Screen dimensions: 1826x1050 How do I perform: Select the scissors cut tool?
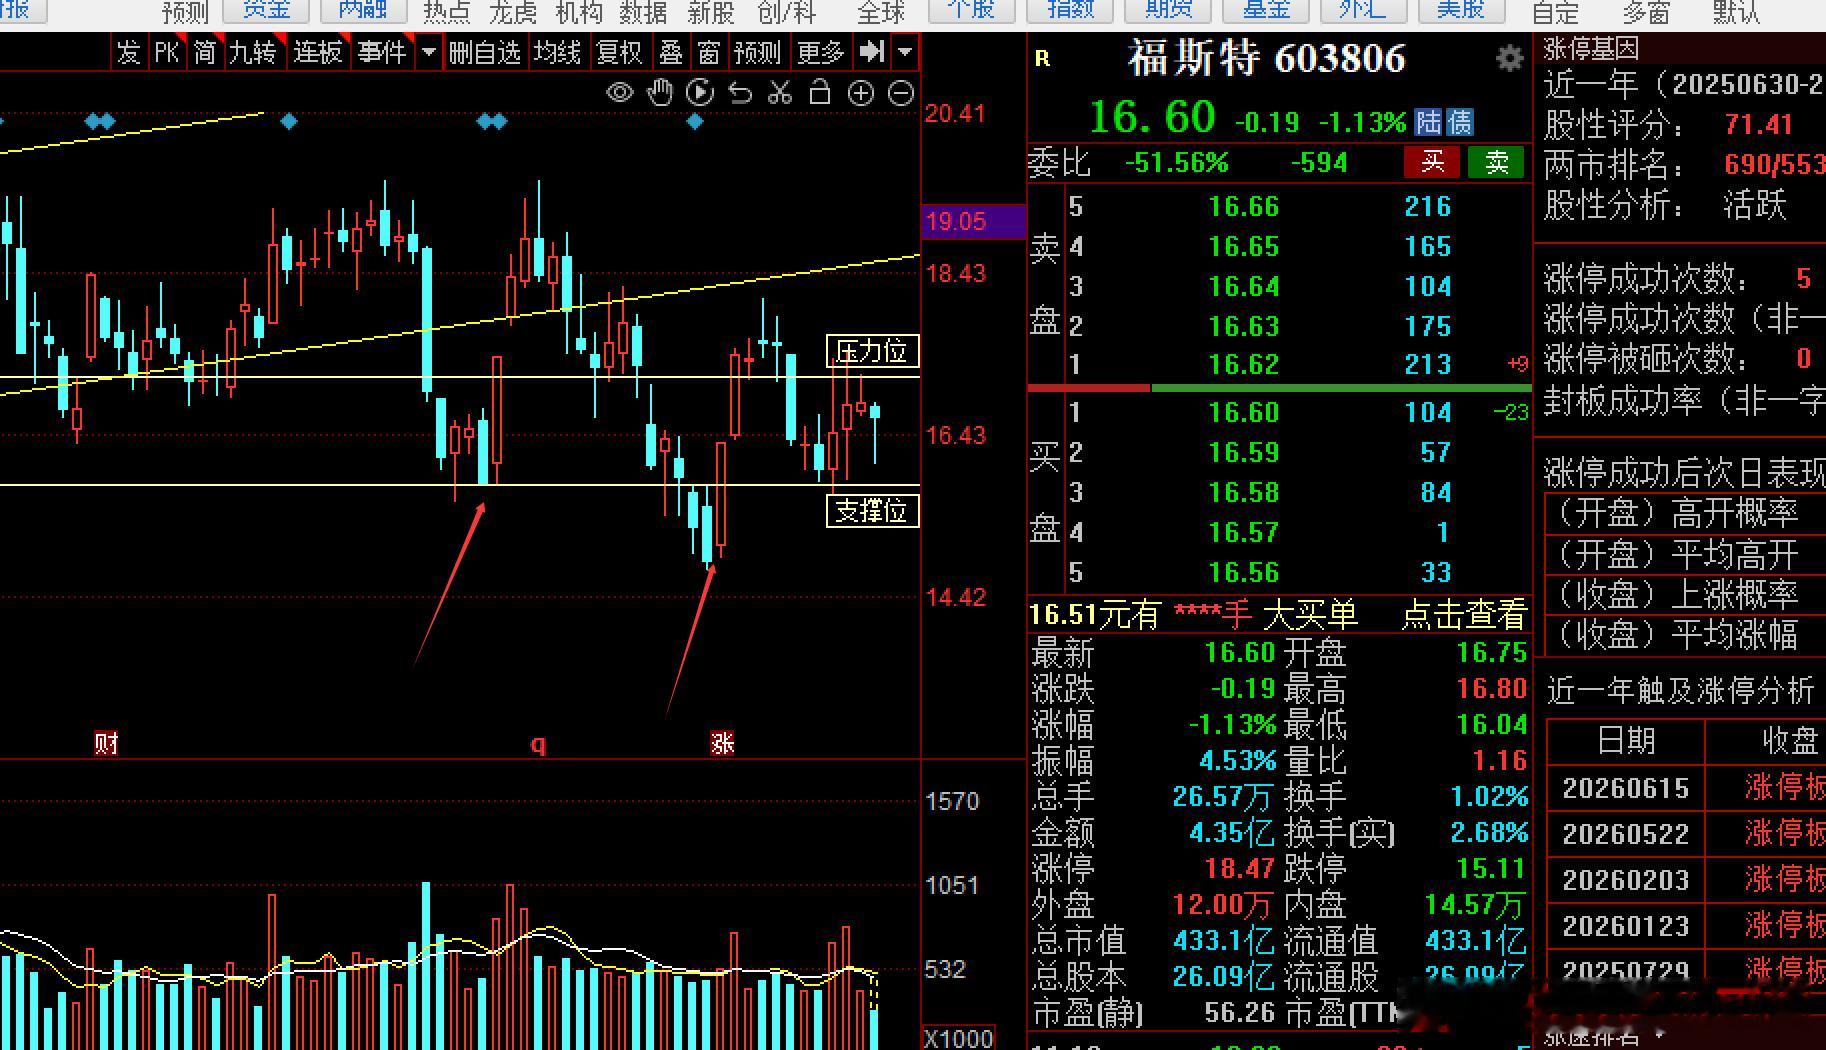tap(780, 93)
